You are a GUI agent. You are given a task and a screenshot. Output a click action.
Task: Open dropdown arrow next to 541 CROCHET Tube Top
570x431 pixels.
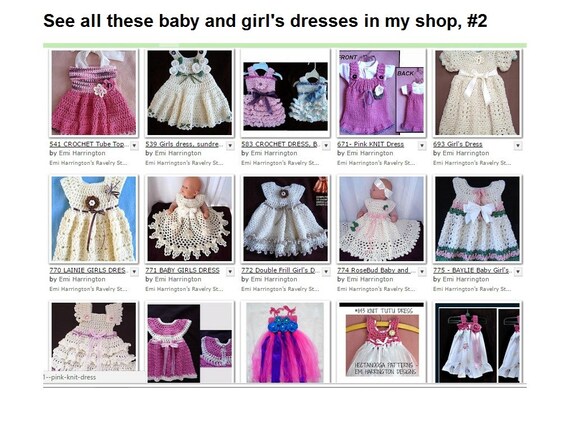(135, 146)
